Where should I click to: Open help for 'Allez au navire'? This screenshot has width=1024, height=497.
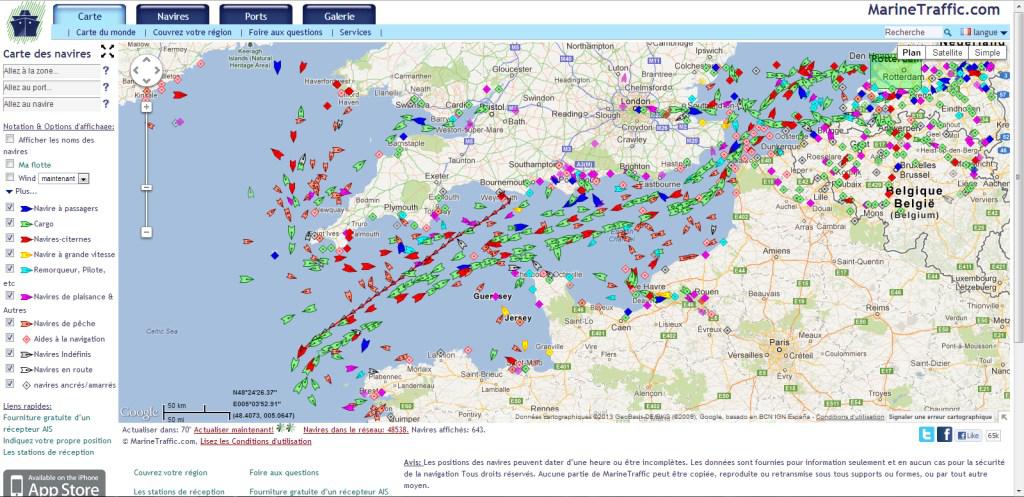pyautogui.click(x=106, y=104)
